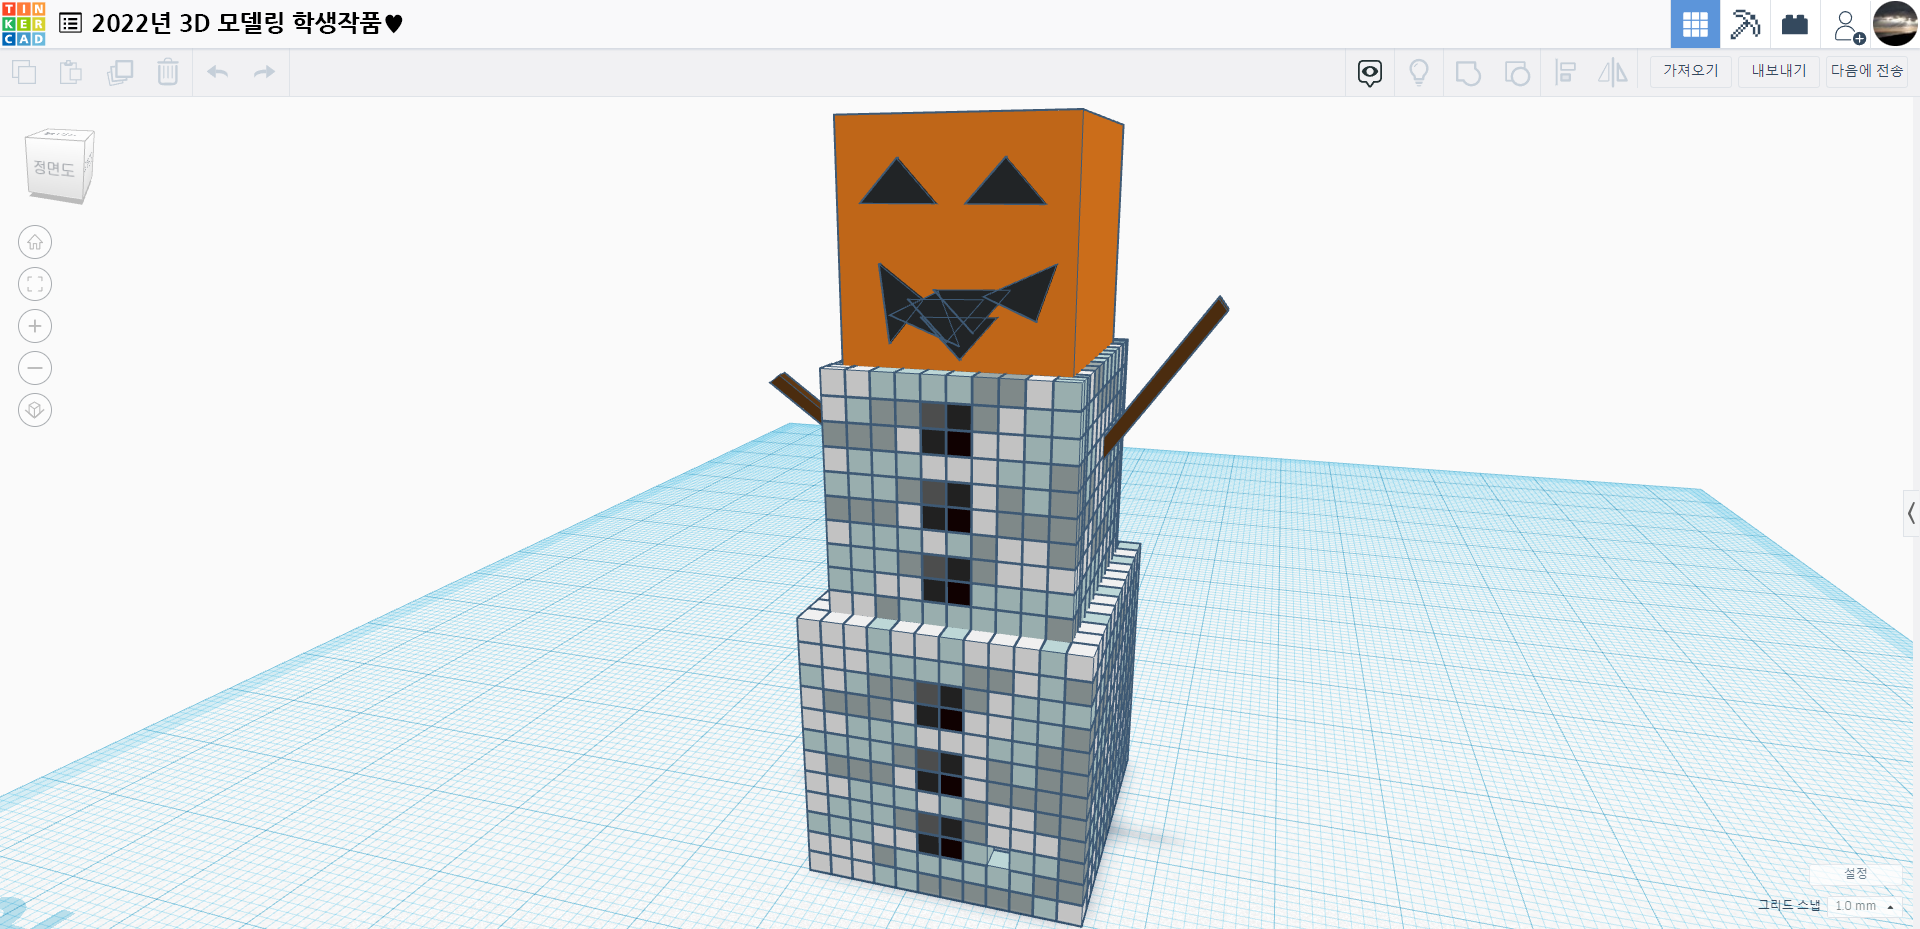Click the 다음에 전송 send-to button
The image size is (1920, 929).
1867,71
